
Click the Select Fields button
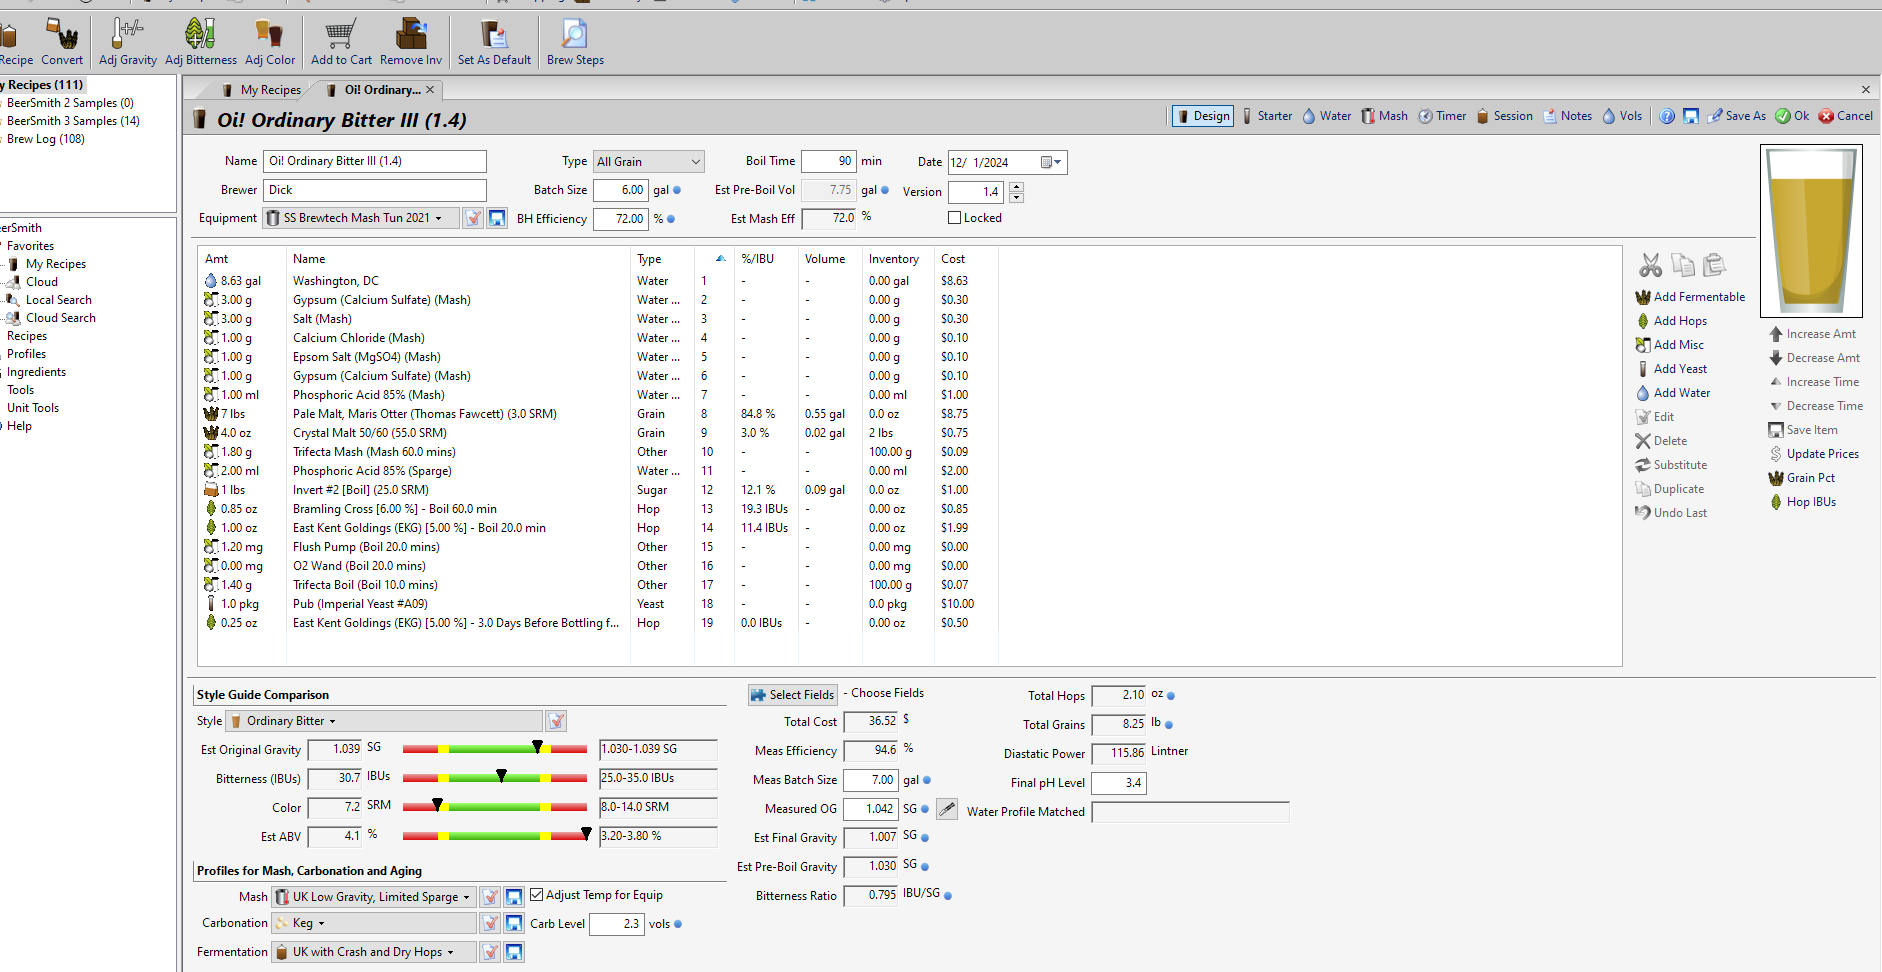(x=792, y=695)
